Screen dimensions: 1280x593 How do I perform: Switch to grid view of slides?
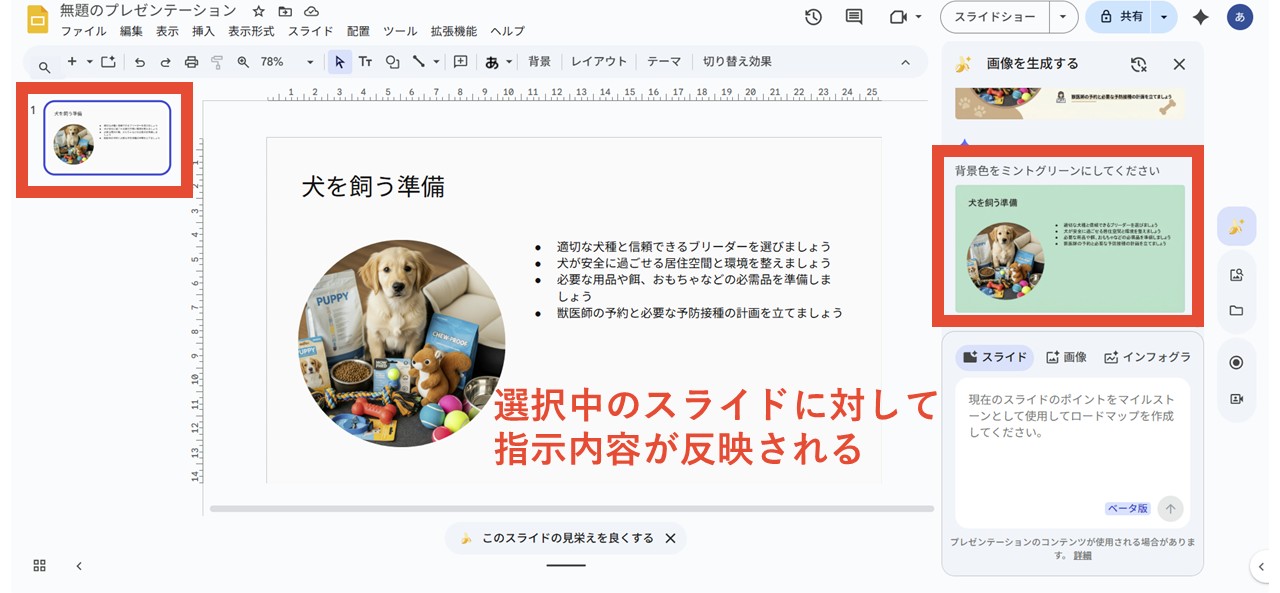(40, 566)
